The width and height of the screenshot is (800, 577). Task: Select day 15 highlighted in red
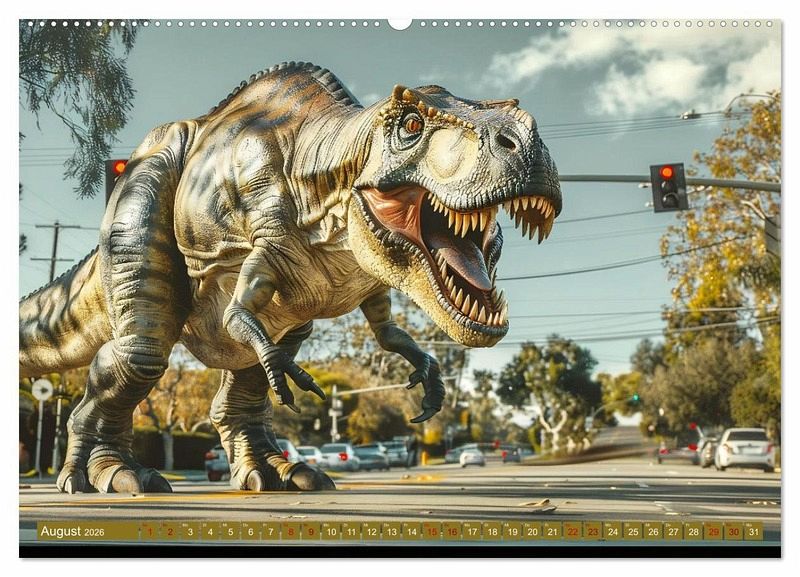pyautogui.click(x=431, y=531)
